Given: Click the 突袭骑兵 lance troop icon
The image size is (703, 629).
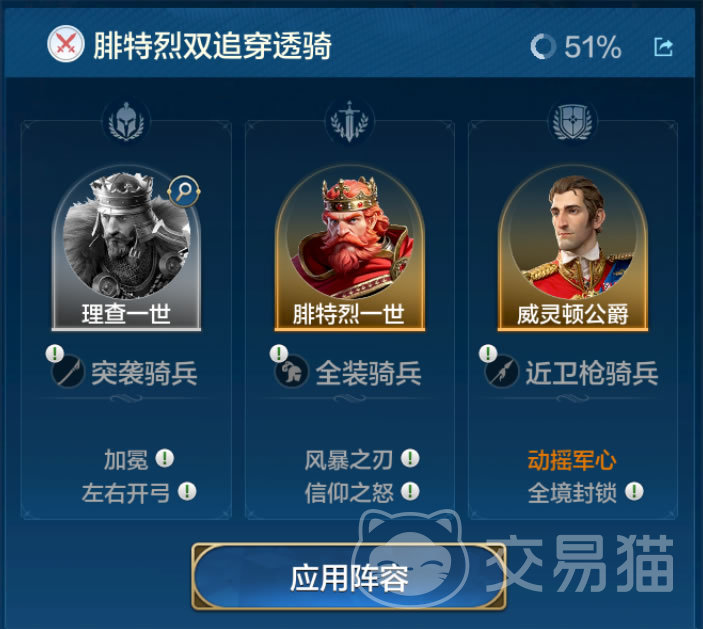Looking at the screenshot, I should pyautogui.click(x=68, y=371).
